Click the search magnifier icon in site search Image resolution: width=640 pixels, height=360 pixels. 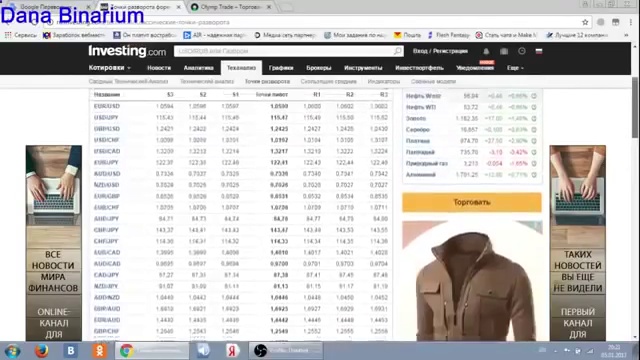pyautogui.click(x=398, y=51)
